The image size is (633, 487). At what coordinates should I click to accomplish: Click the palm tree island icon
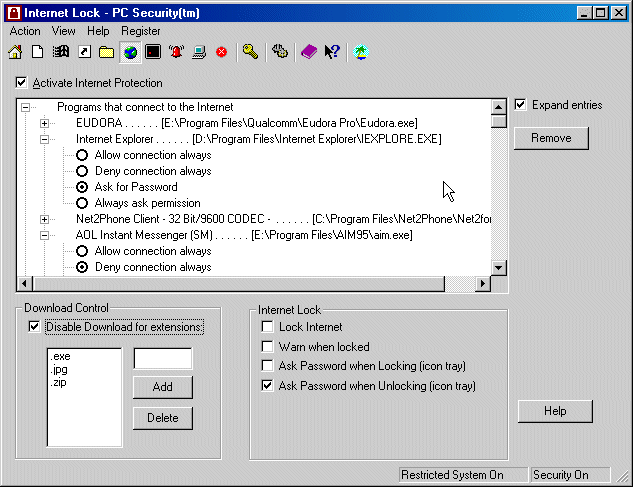tap(361, 52)
